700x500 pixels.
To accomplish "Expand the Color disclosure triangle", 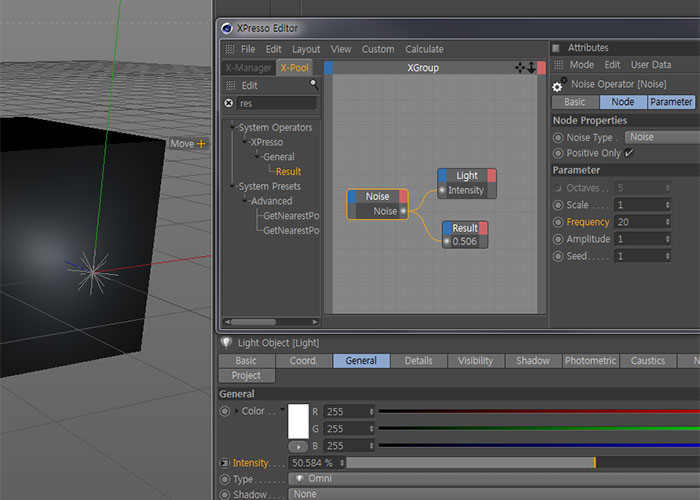I will [x=236, y=411].
